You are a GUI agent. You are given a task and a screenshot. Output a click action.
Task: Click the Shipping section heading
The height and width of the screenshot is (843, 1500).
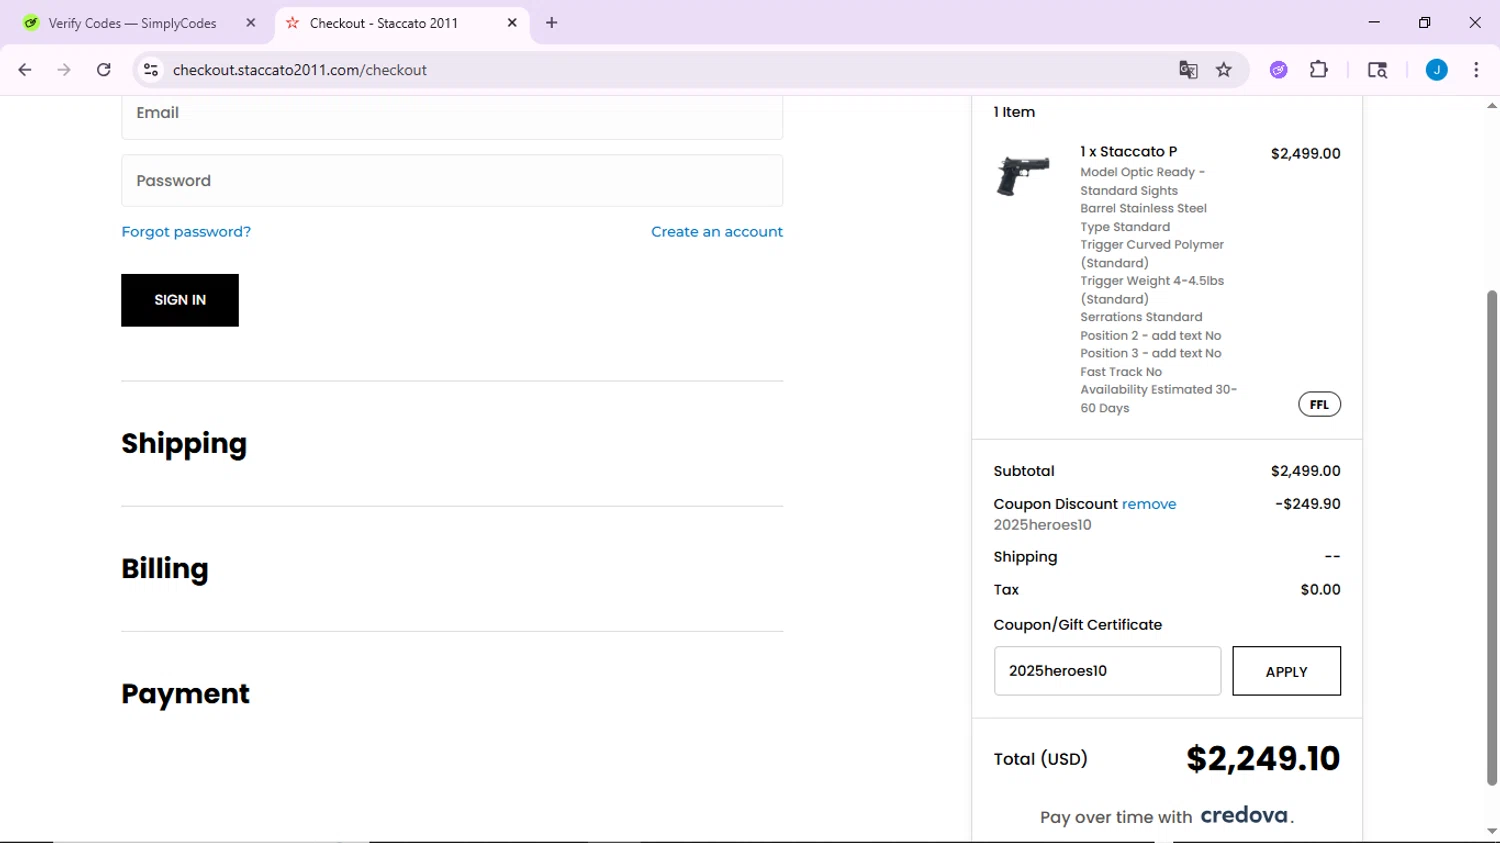coord(184,444)
